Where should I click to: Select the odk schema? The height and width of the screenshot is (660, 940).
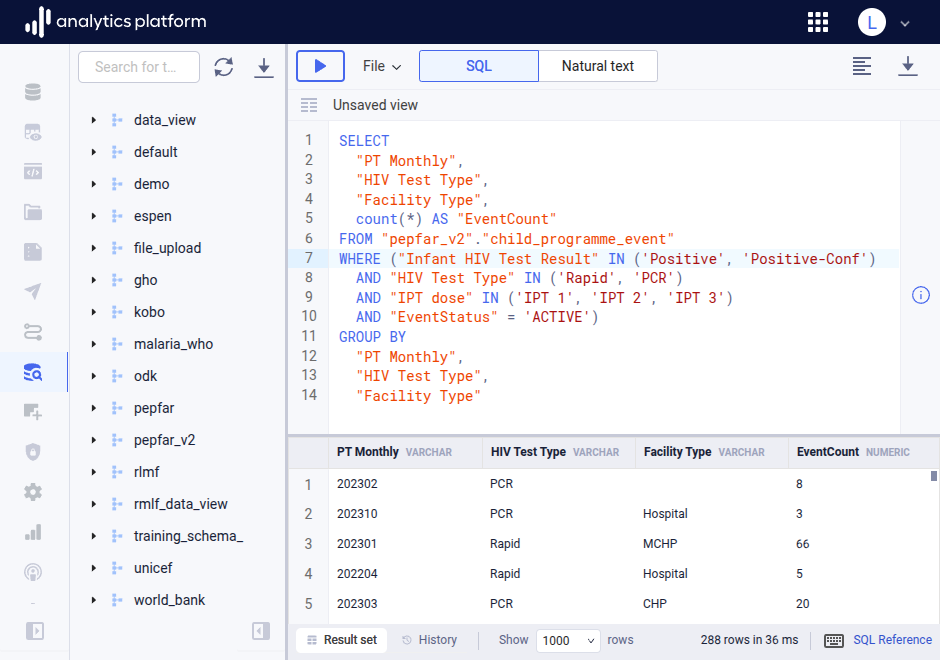coord(146,376)
